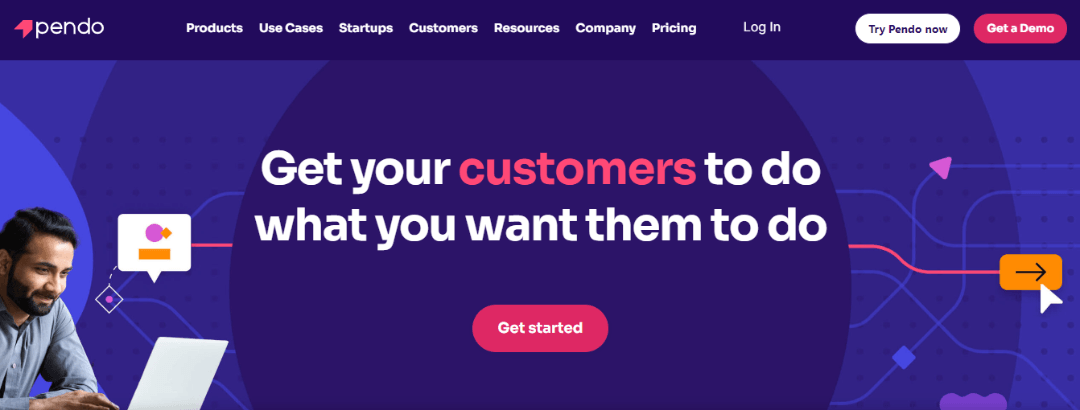Click the solid blue diamond shape
Screen dimensions: 1080x410
pos(904,357)
